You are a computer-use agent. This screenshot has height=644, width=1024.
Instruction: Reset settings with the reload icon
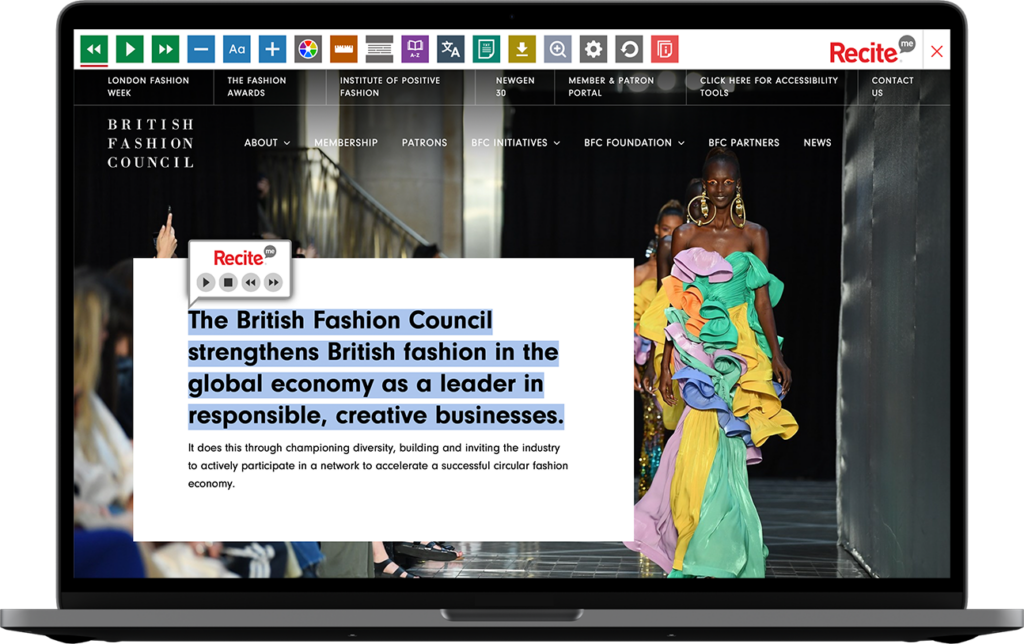(x=629, y=49)
